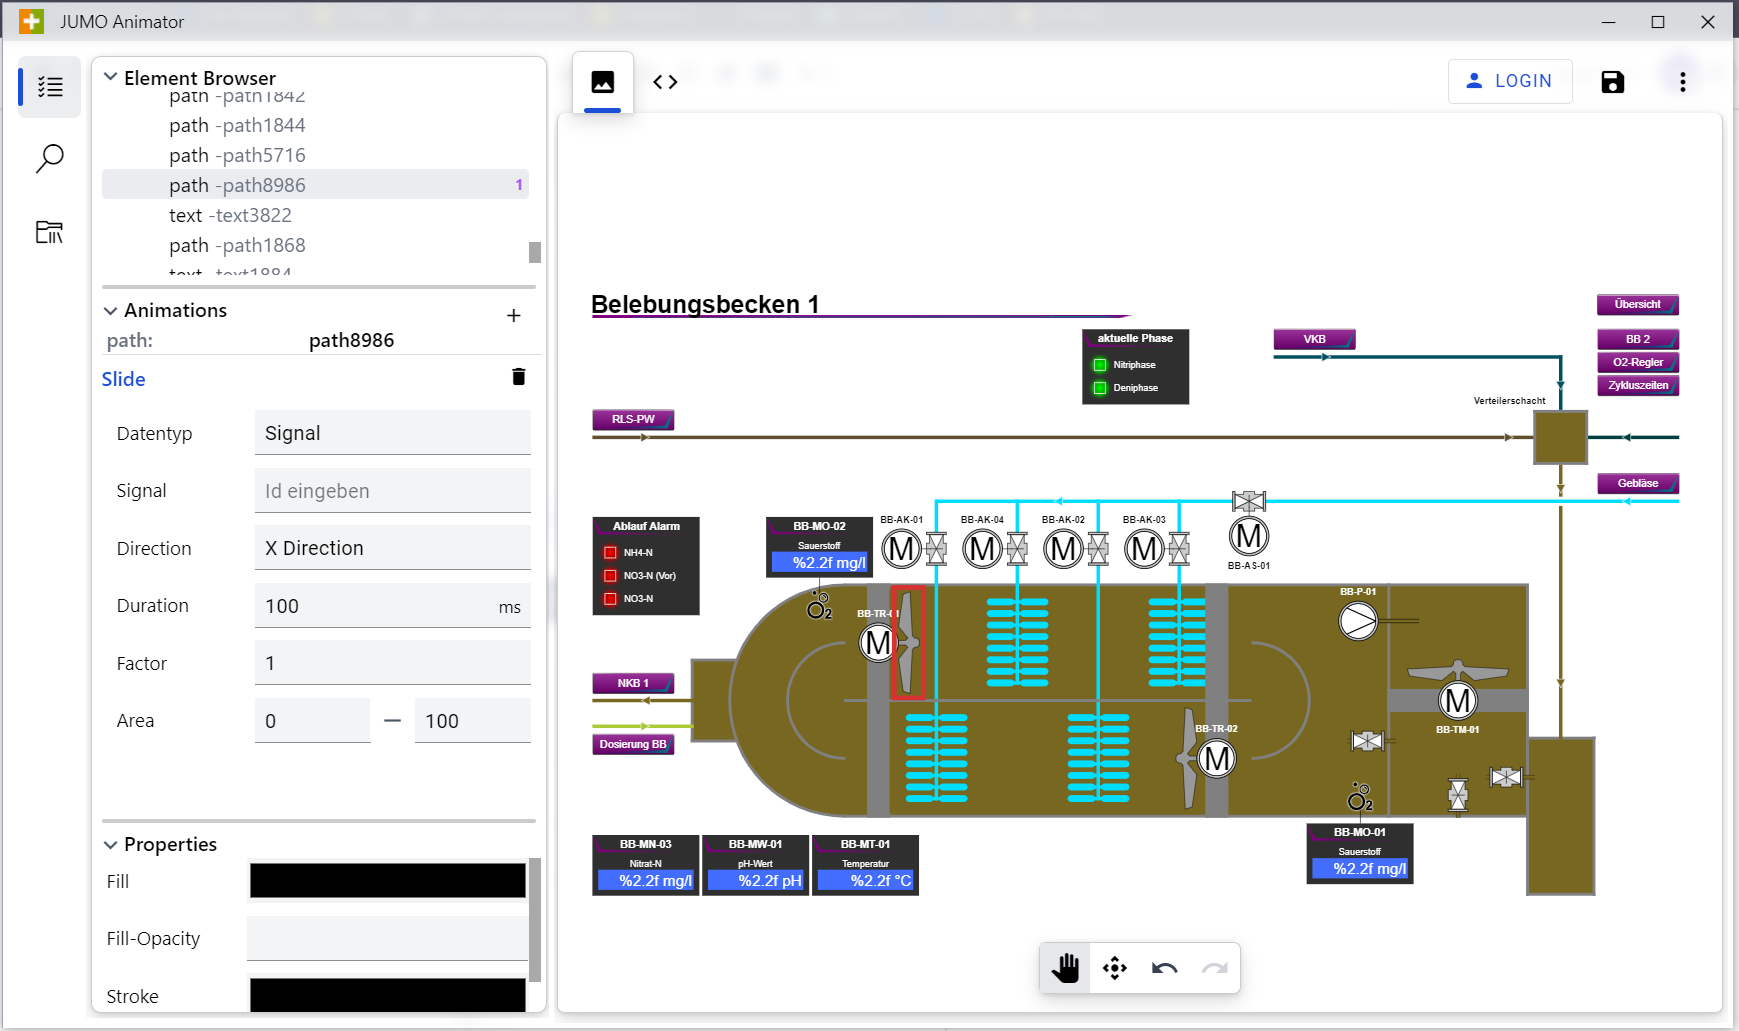Delete the Slide animation with trash icon
Screen dimensions: 1739x1031
(518, 377)
